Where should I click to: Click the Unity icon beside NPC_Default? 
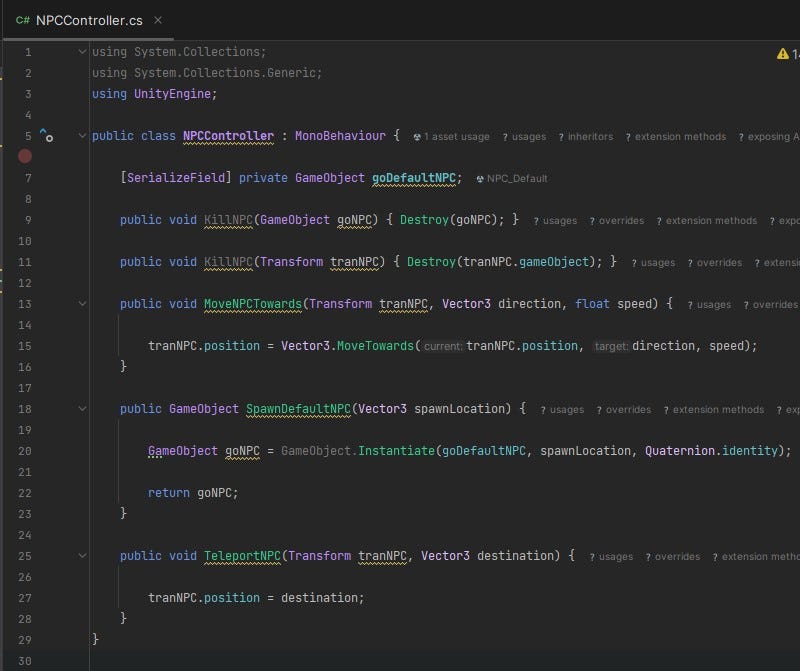click(480, 179)
